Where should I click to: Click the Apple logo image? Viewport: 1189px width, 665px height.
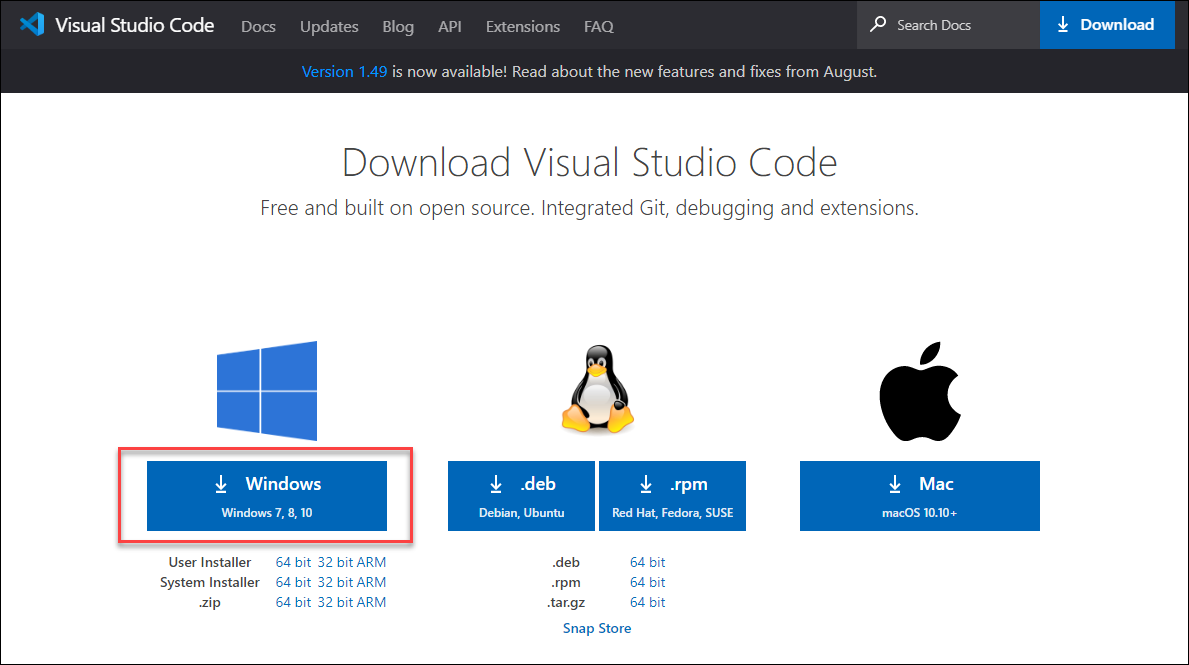click(920, 391)
